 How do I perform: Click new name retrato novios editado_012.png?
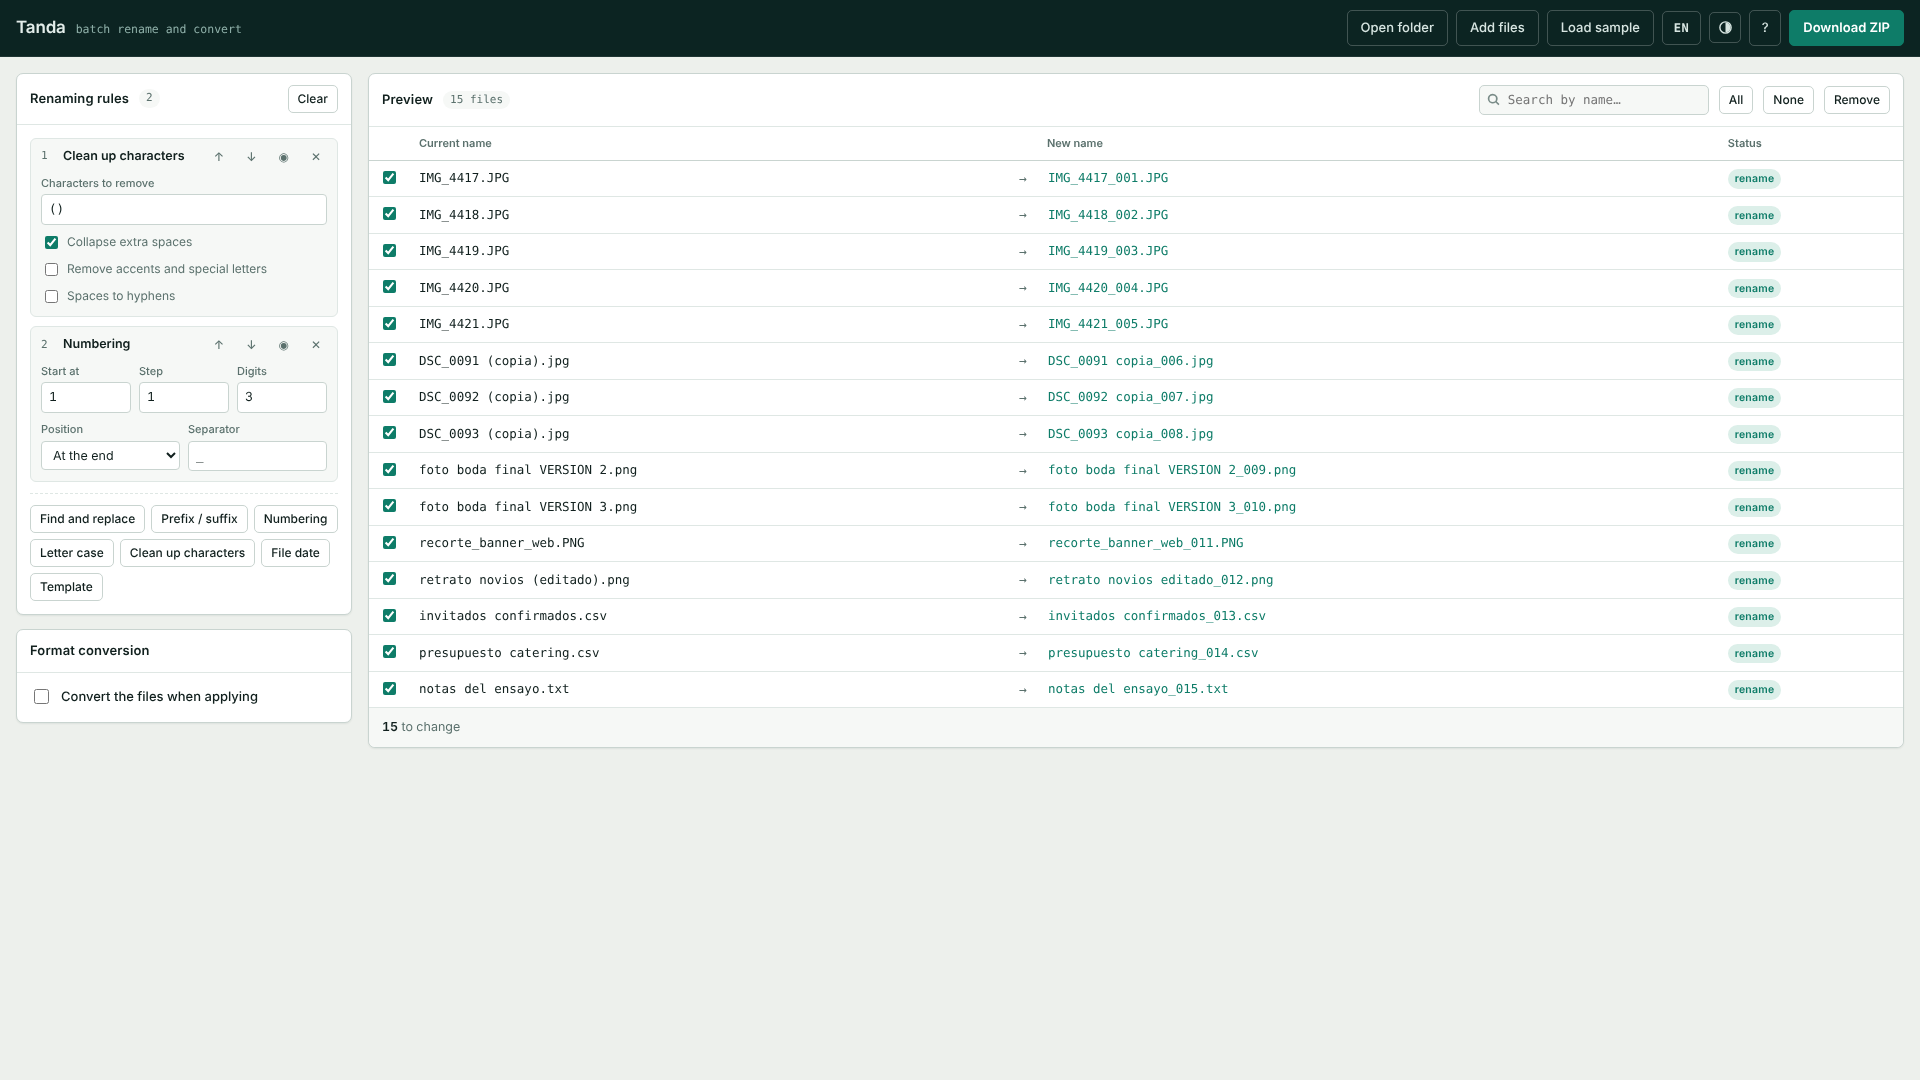[x=1161, y=580]
